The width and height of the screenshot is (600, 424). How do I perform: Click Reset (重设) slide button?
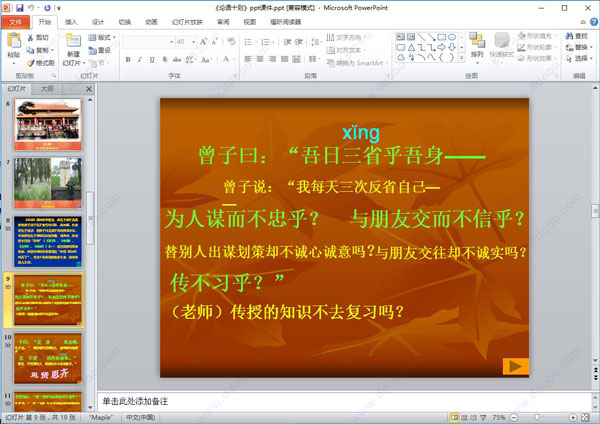pyautogui.click(x=99, y=50)
